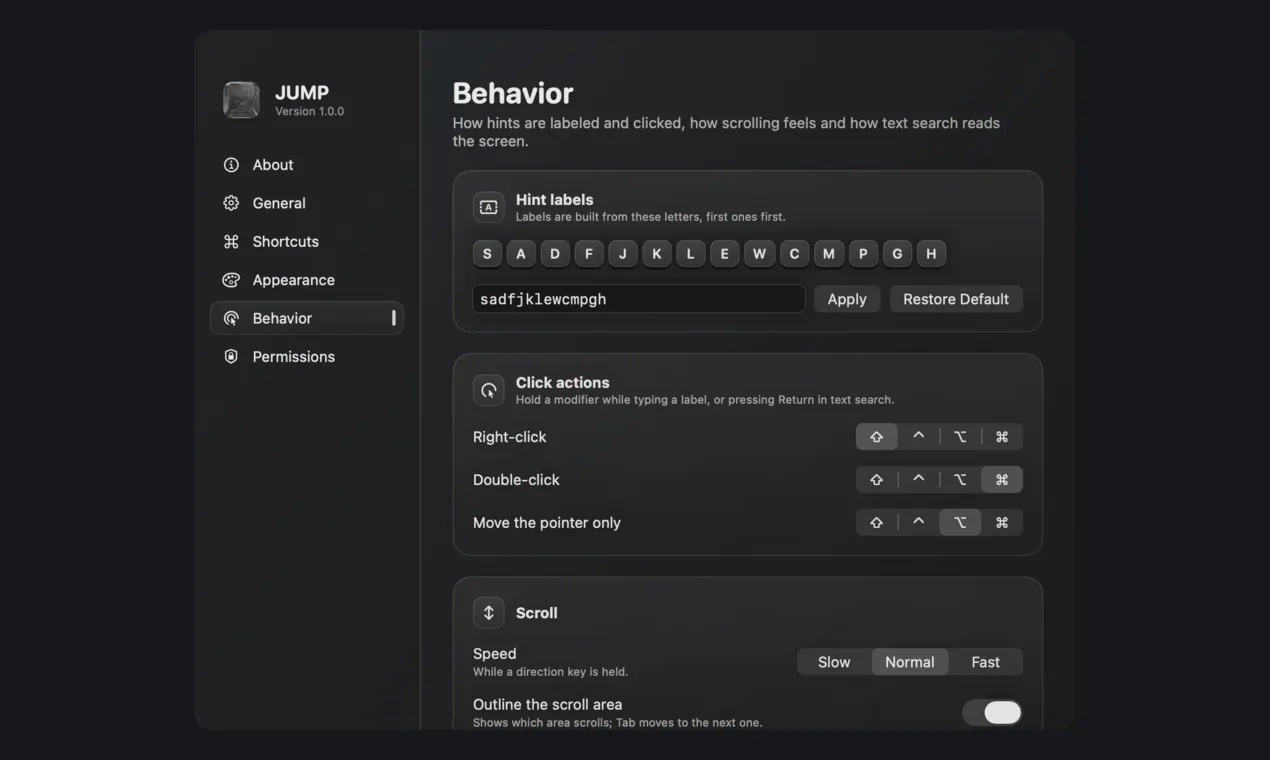The height and width of the screenshot is (760, 1270).
Task: Click the JUMP app logo icon
Action: pyautogui.click(x=241, y=100)
